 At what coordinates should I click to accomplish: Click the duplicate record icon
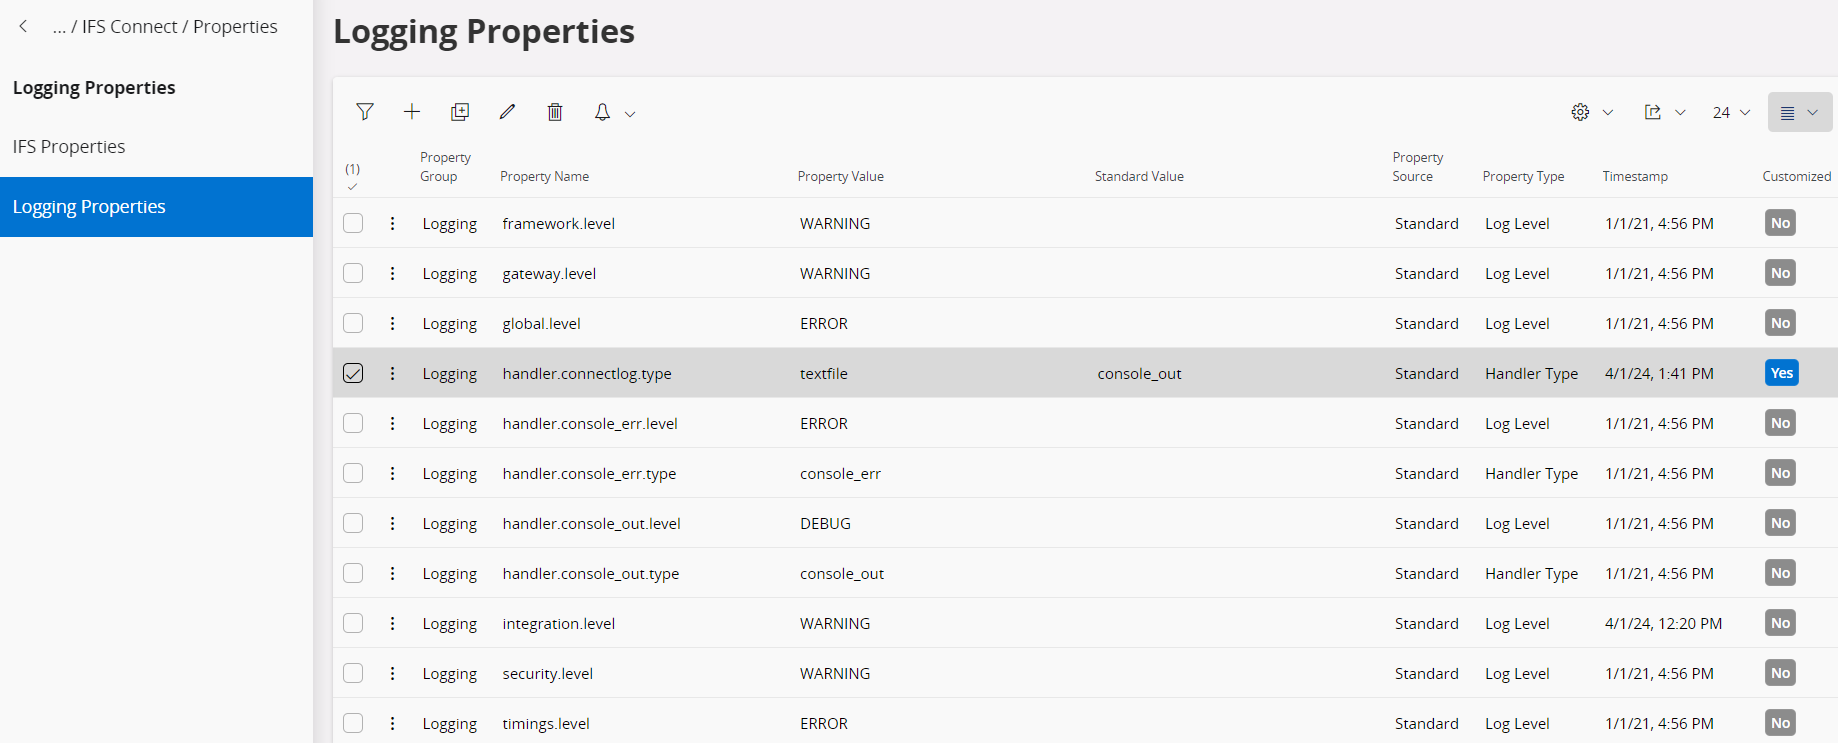pos(460,112)
